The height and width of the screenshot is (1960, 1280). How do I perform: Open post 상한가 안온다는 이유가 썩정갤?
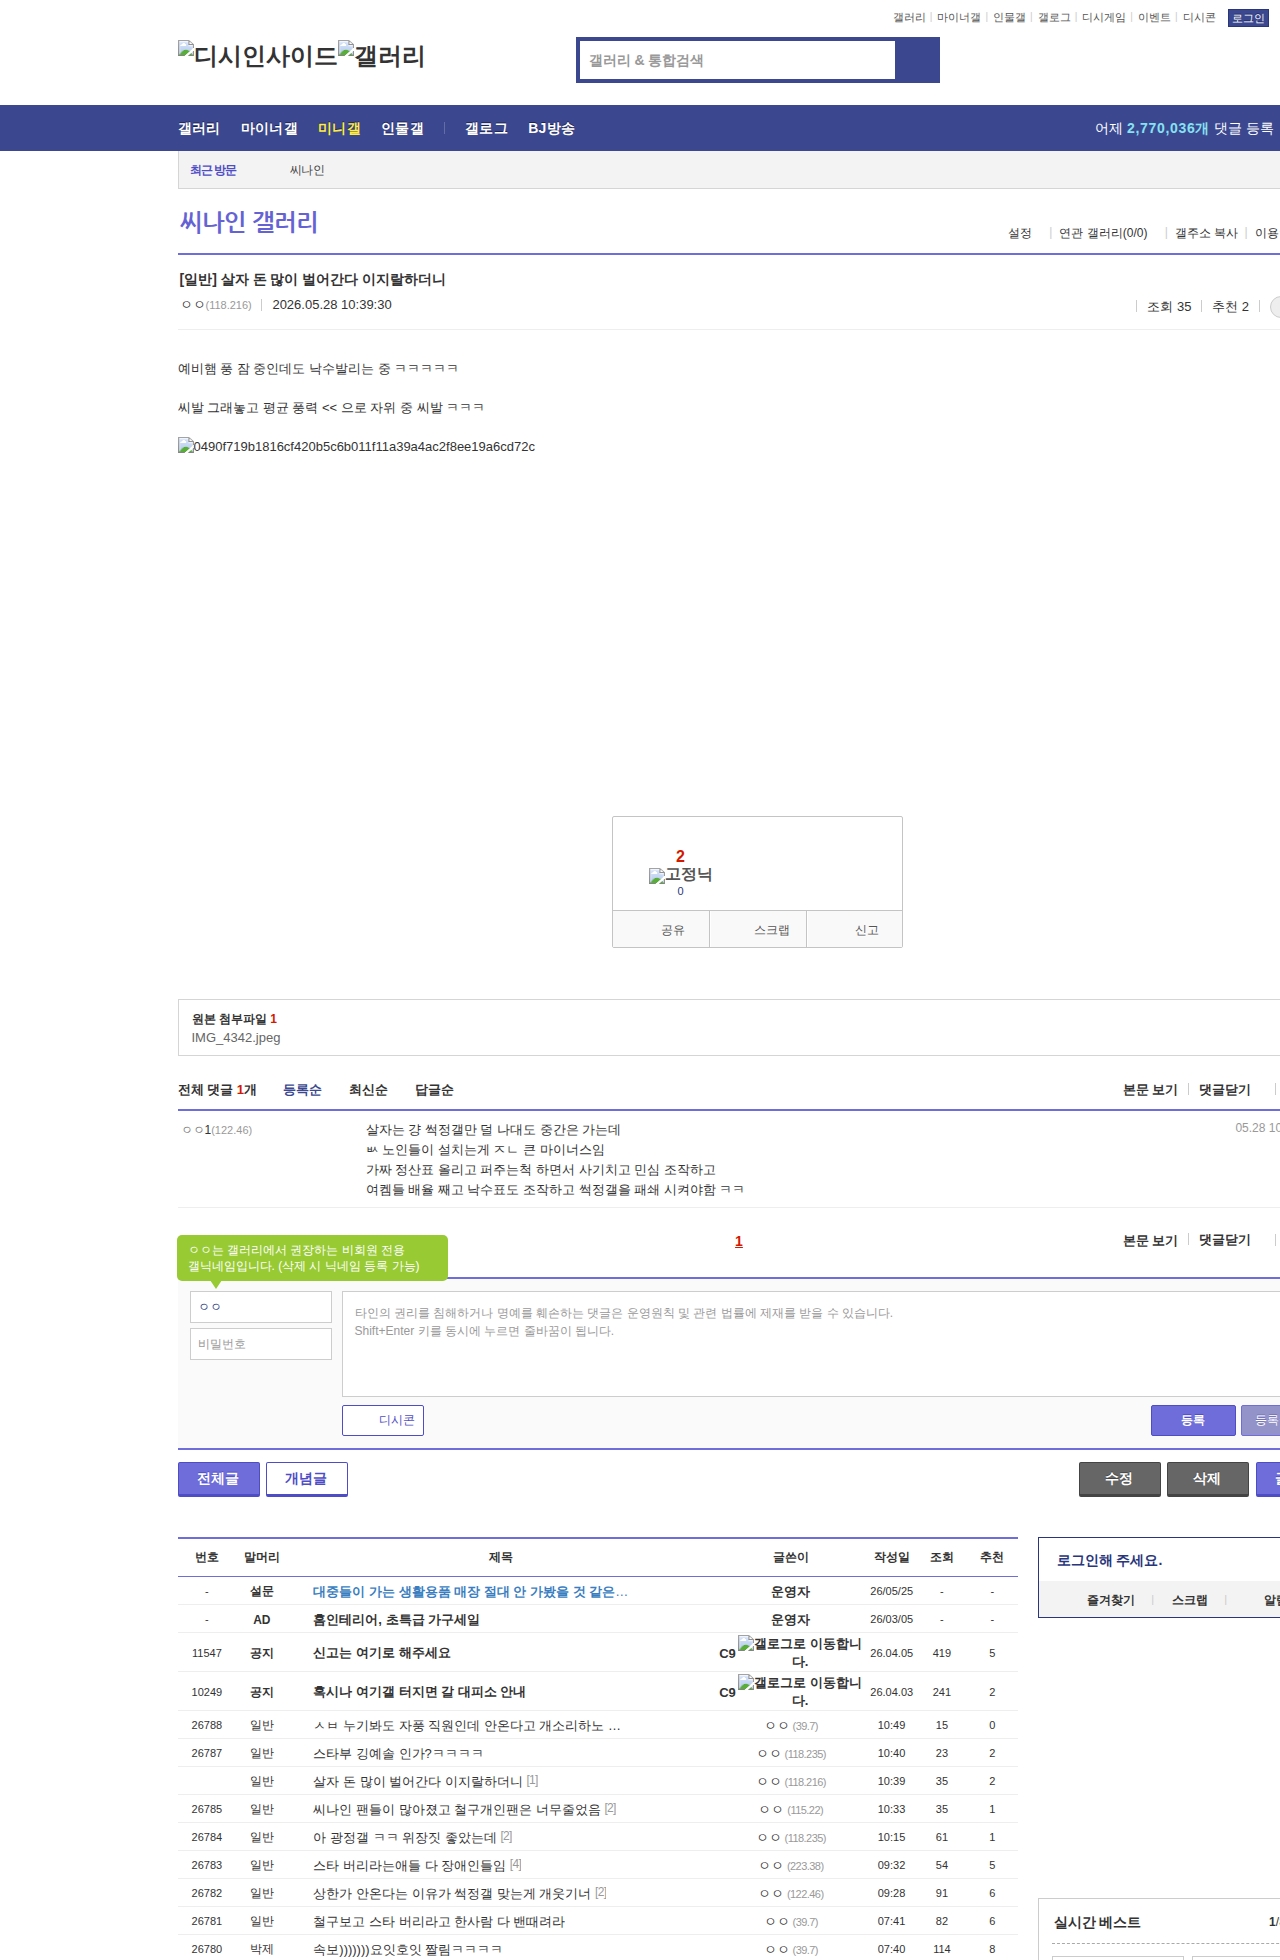(x=452, y=1893)
